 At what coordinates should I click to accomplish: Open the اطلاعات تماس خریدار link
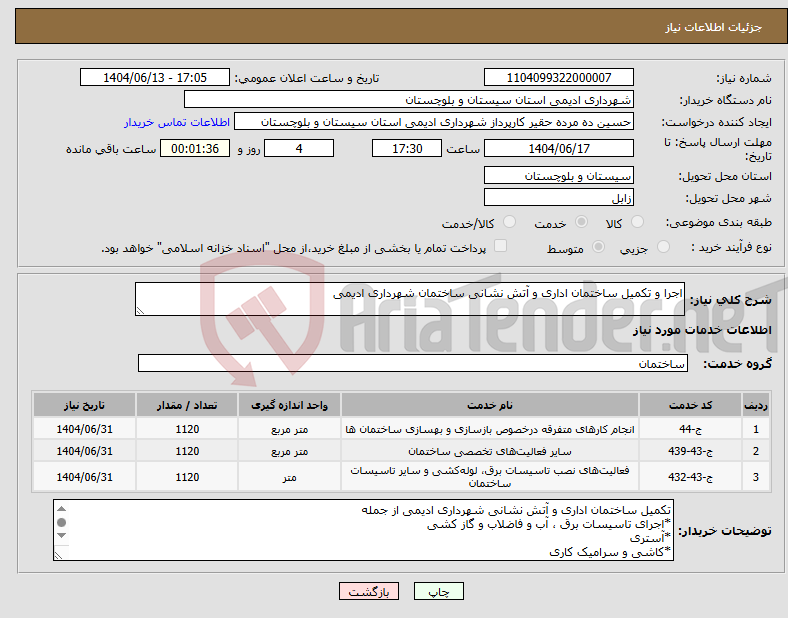pyautogui.click(x=177, y=122)
